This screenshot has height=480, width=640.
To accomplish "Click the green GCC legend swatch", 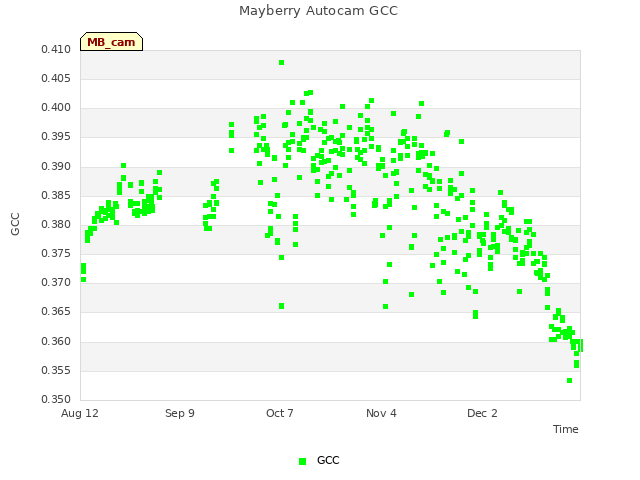I will tap(302, 461).
